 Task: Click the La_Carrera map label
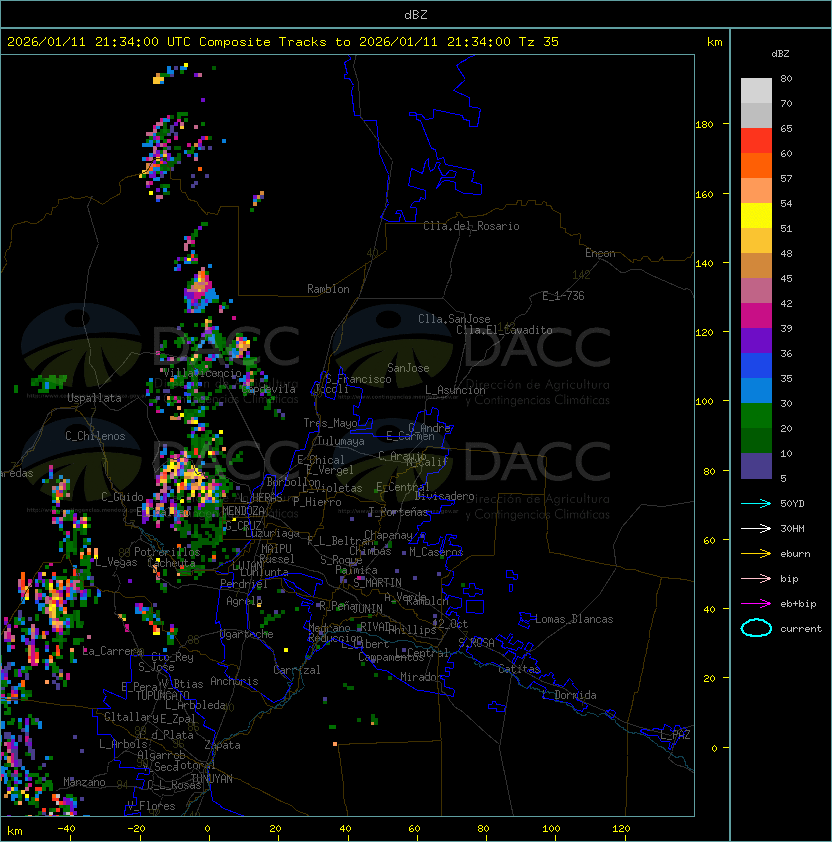click(113, 651)
